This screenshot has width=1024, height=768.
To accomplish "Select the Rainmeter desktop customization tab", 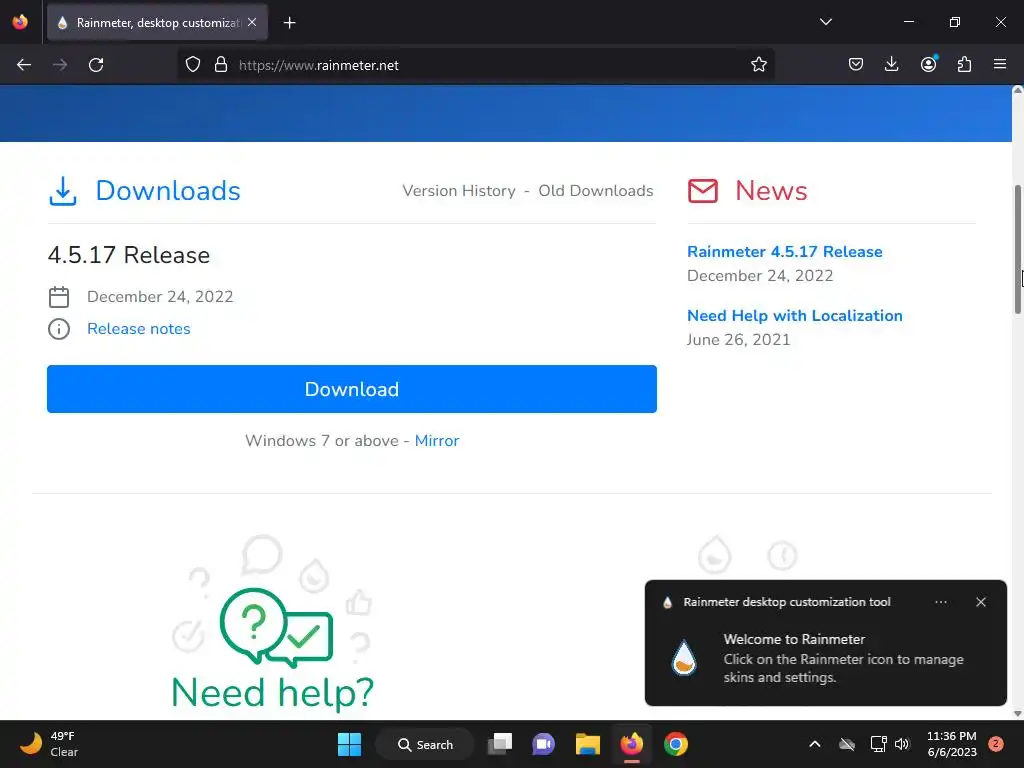I will pyautogui.click(x=157, y=23).
